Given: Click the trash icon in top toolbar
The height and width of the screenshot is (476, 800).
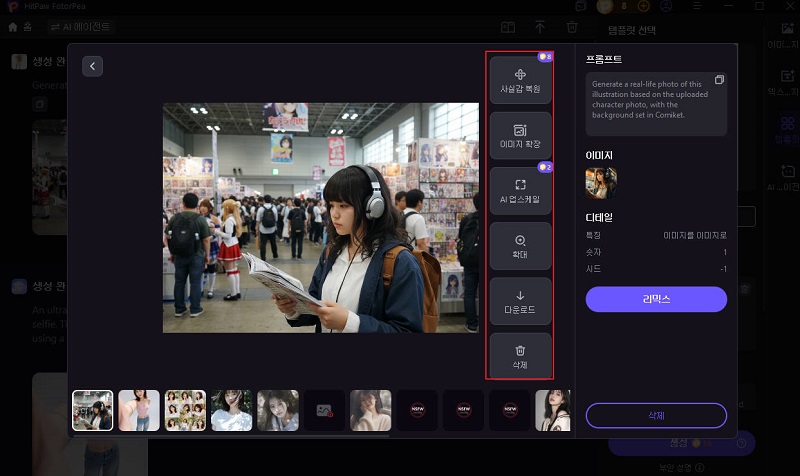Looking at the screenshot, I should pyautogui.click(x=572, y=27).
